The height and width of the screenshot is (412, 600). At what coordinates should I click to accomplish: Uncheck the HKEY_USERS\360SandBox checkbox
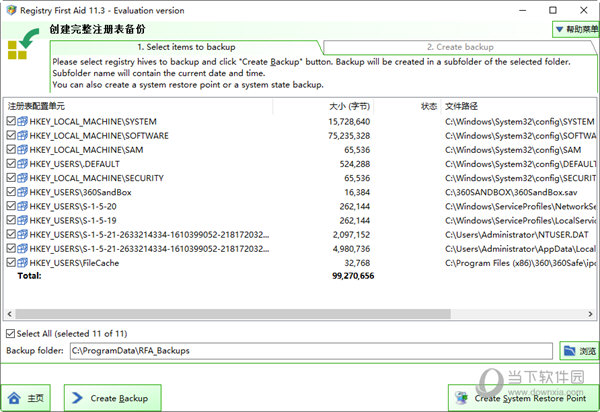pos(11,192)
